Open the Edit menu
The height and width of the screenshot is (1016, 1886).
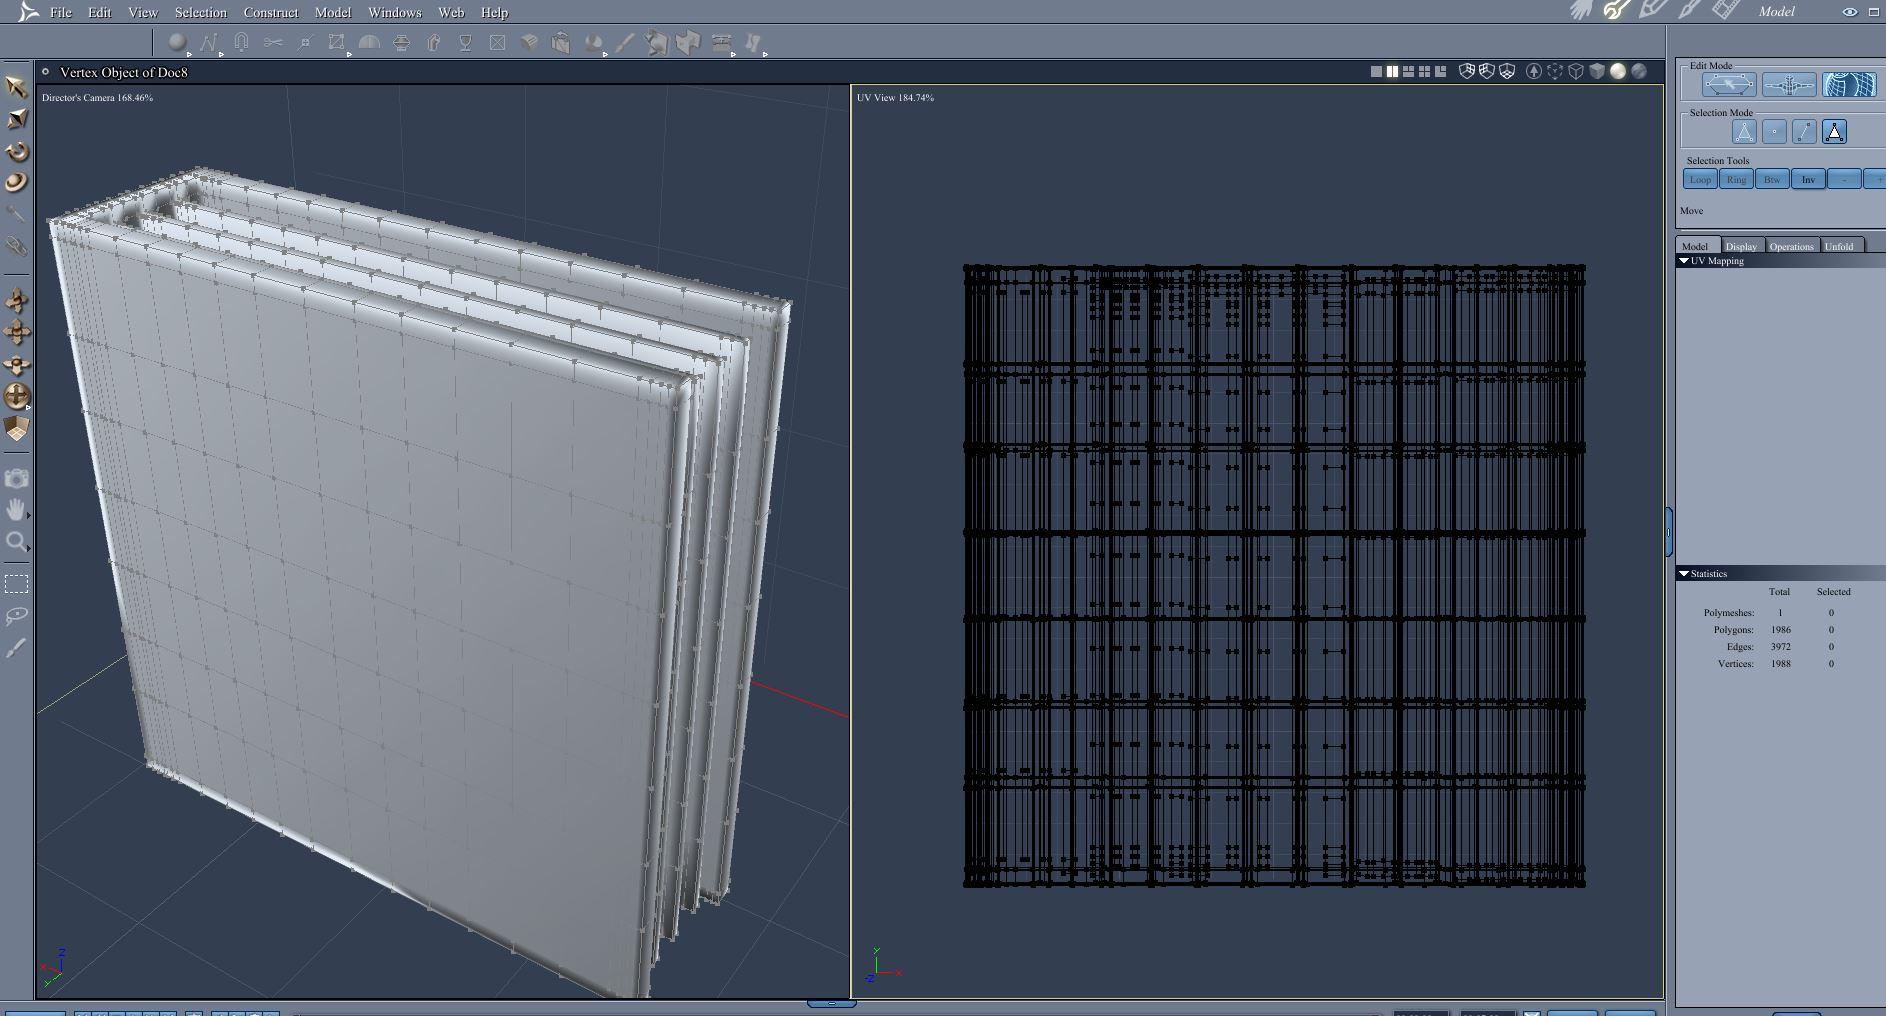[x=99, y=12]
